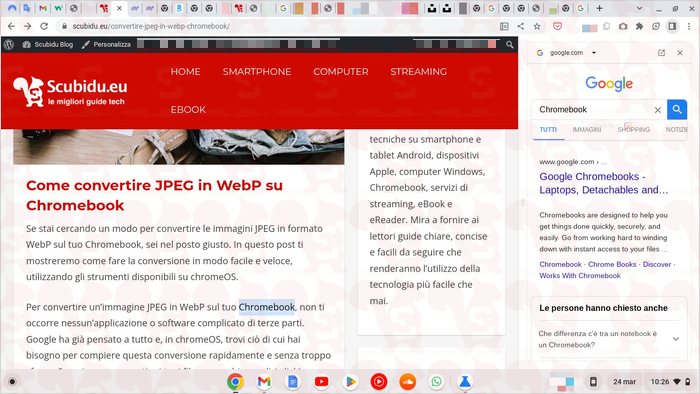Click Personalizza in the WordPress admin bar

coord(106,44)
